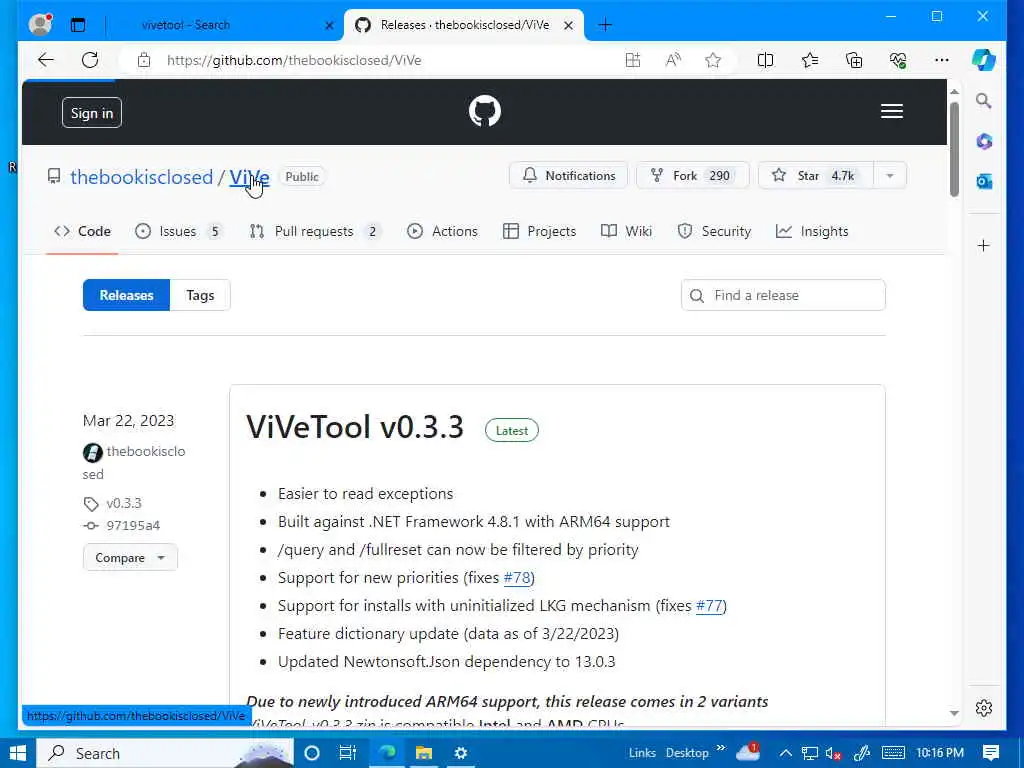
Task: Open the ViVe repository name link
Action: coord(249,177)
